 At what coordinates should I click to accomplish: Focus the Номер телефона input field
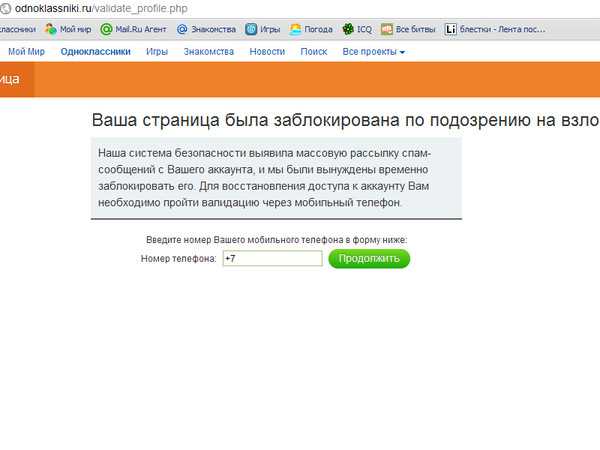click(272, 259)
